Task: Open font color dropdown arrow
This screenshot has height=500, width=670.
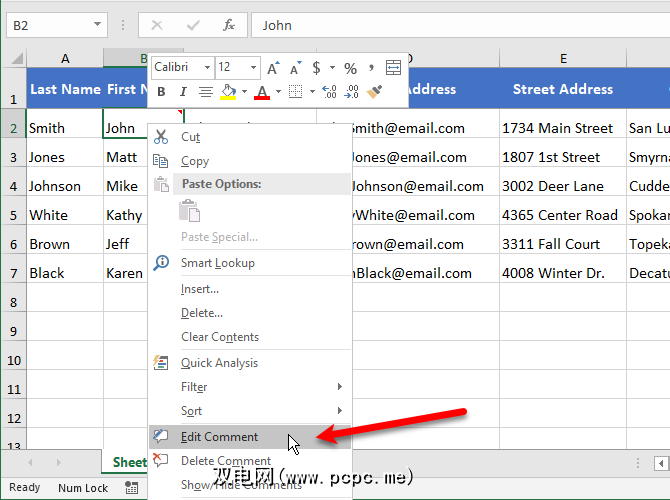Action: [x=278, y=91]
